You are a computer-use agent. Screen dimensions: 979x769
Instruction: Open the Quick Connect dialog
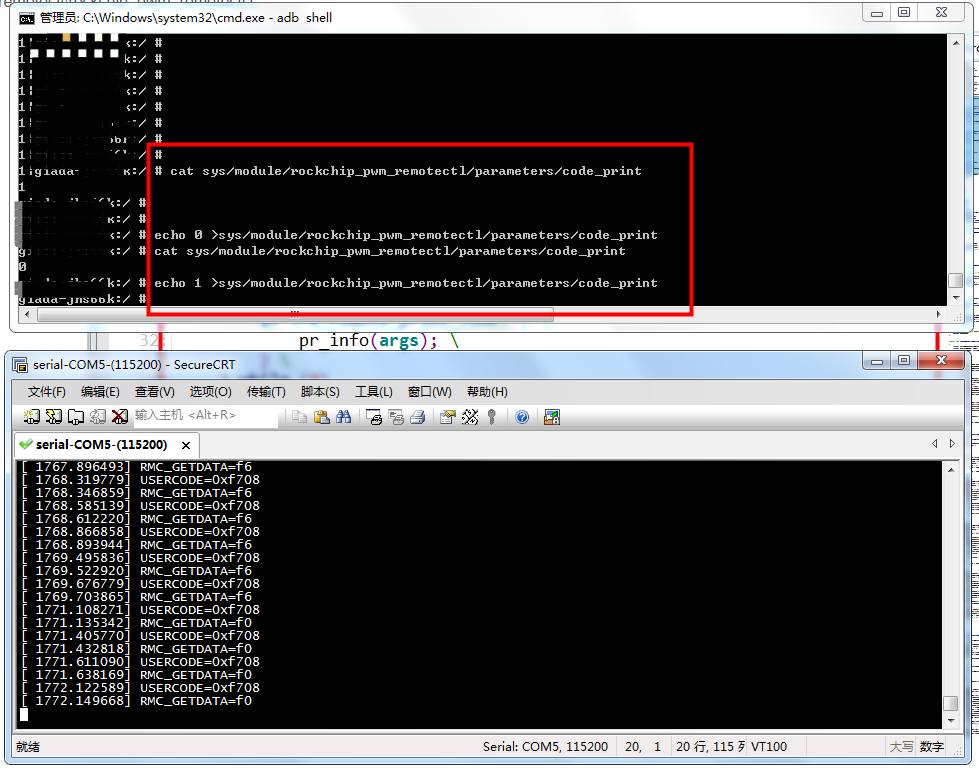click(52, 417)
